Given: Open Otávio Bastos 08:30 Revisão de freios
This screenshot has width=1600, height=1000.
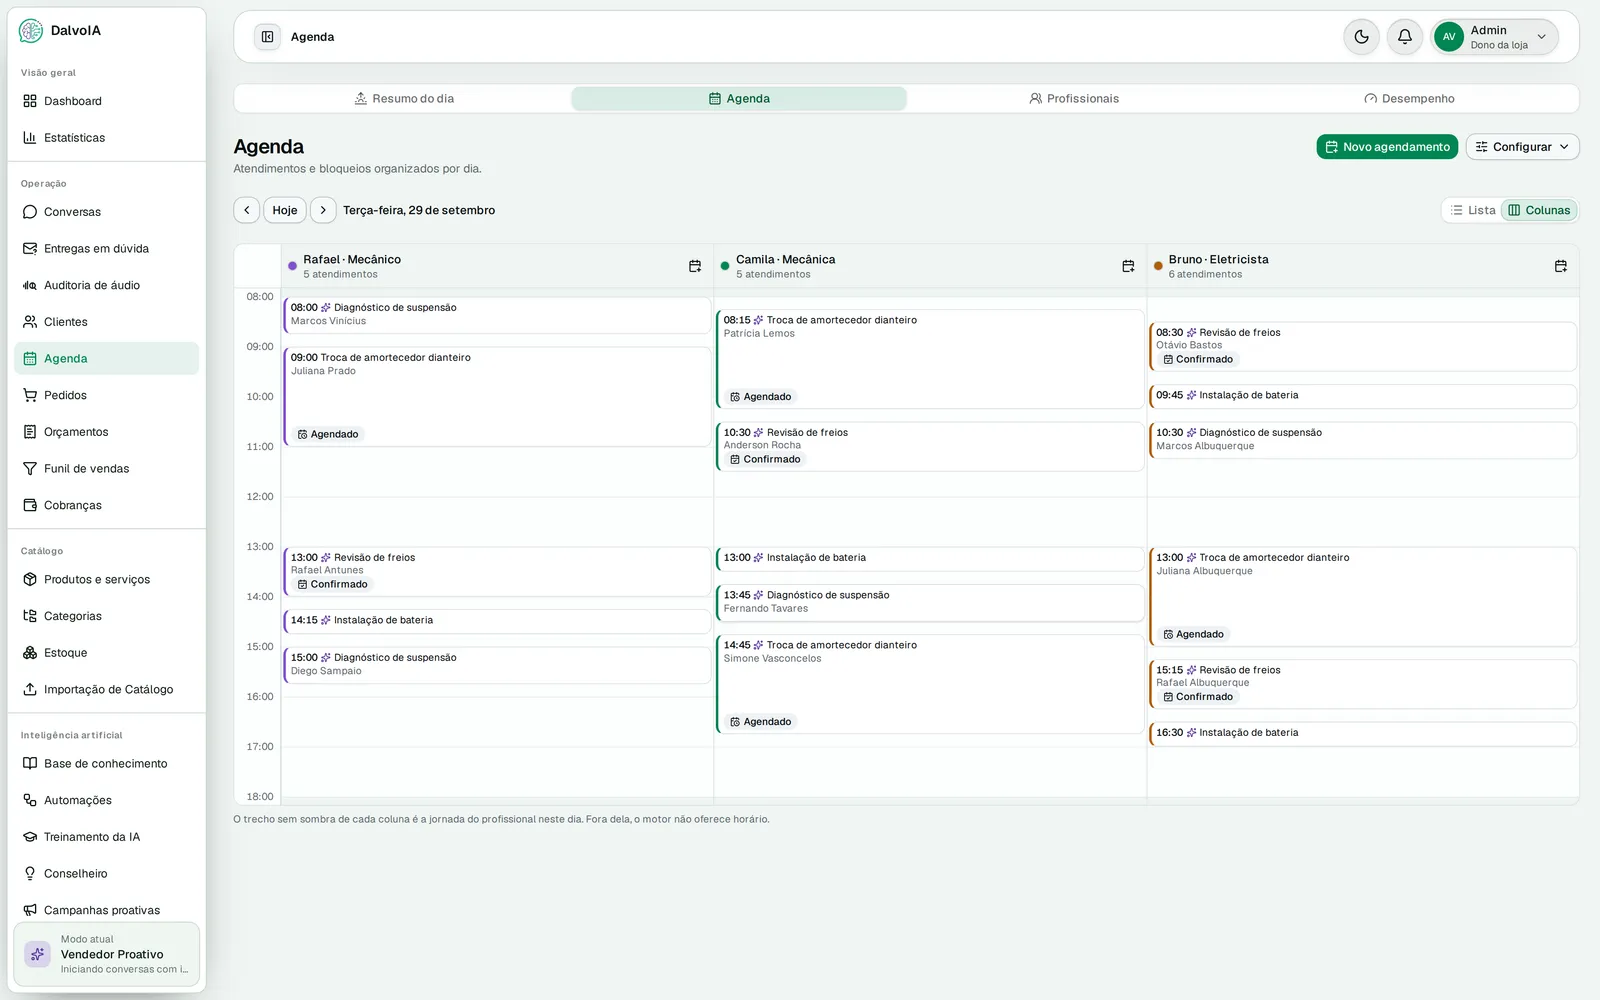Looking at the screenshot, I should (x=1363, y=346).
